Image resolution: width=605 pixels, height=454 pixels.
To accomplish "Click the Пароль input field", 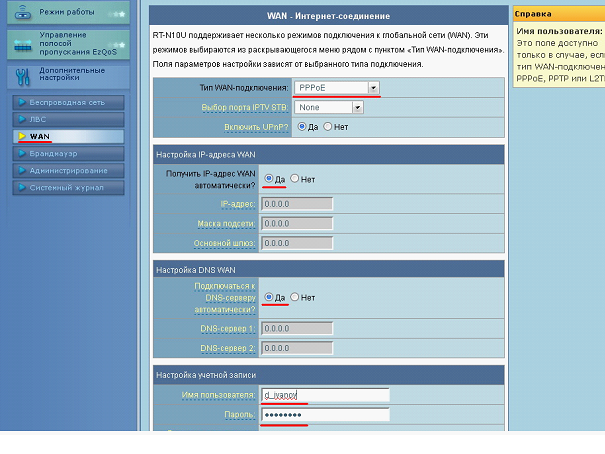I will (325, 415).
